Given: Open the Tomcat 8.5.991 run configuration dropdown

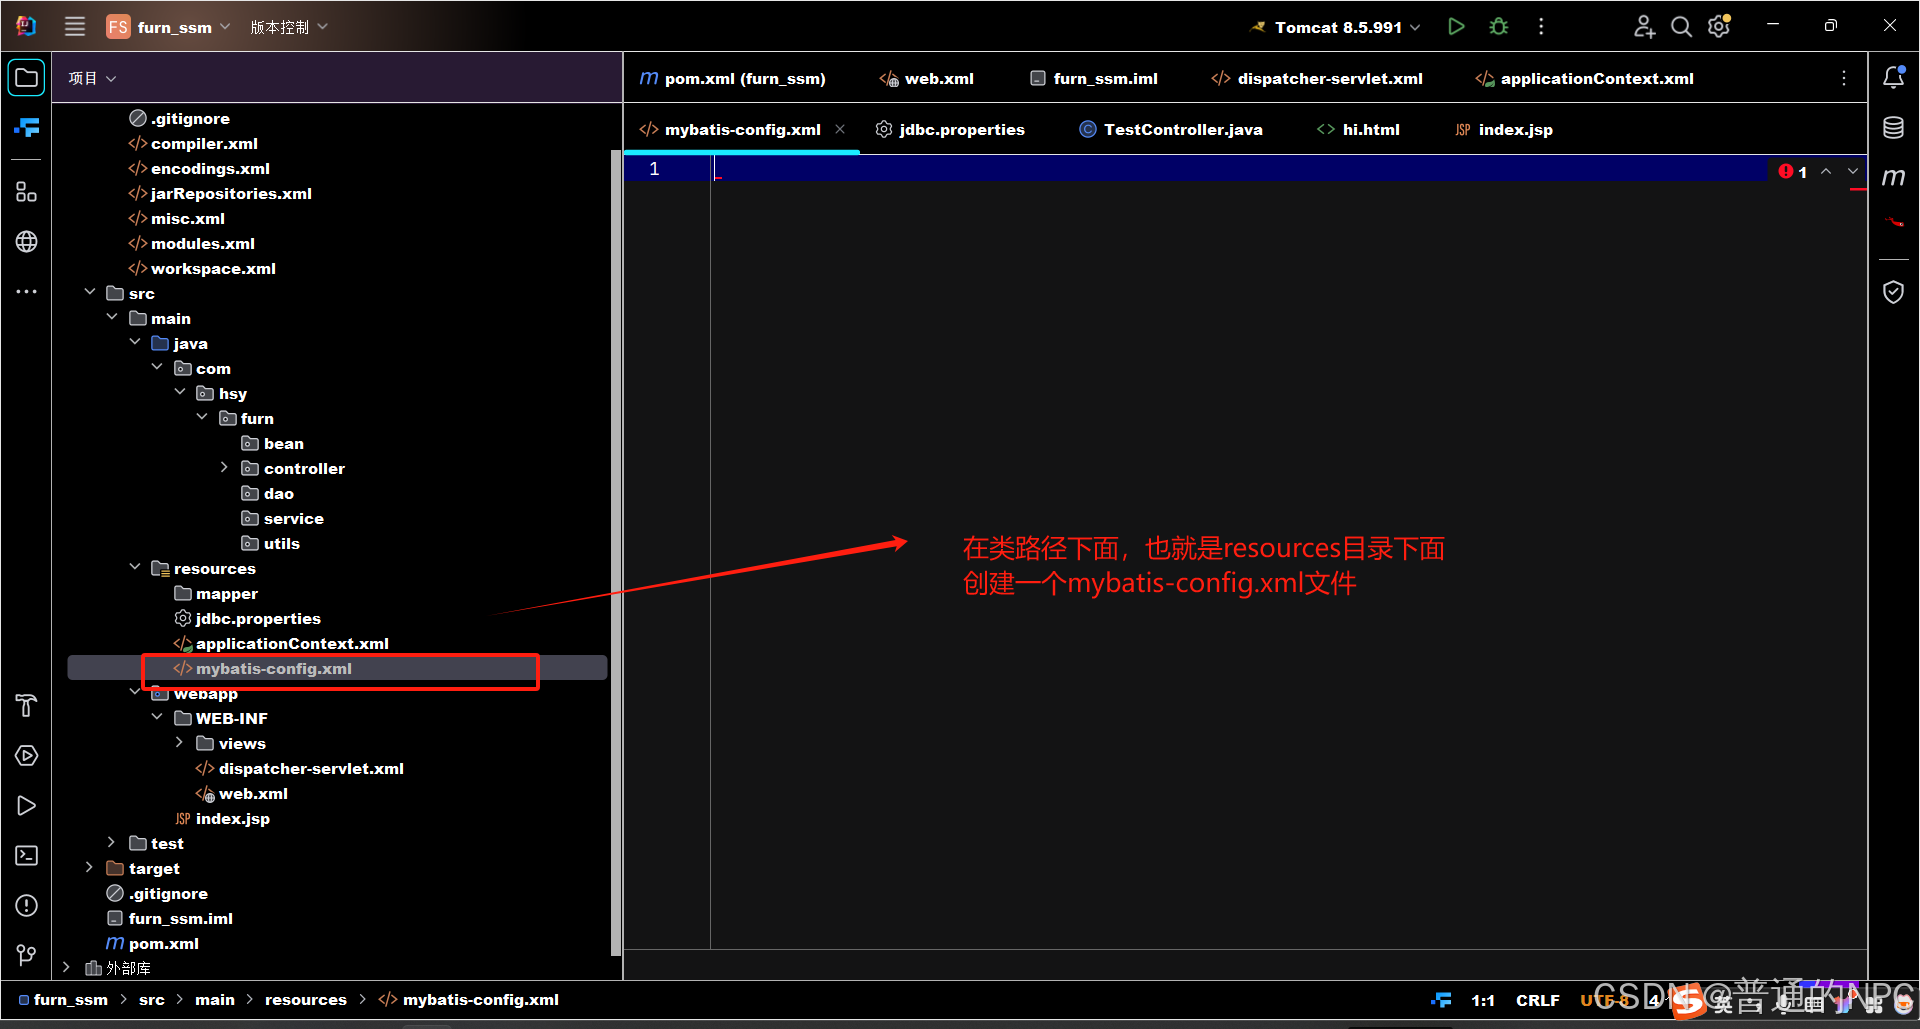Looking at the screenshot, I should [1335, 27].
